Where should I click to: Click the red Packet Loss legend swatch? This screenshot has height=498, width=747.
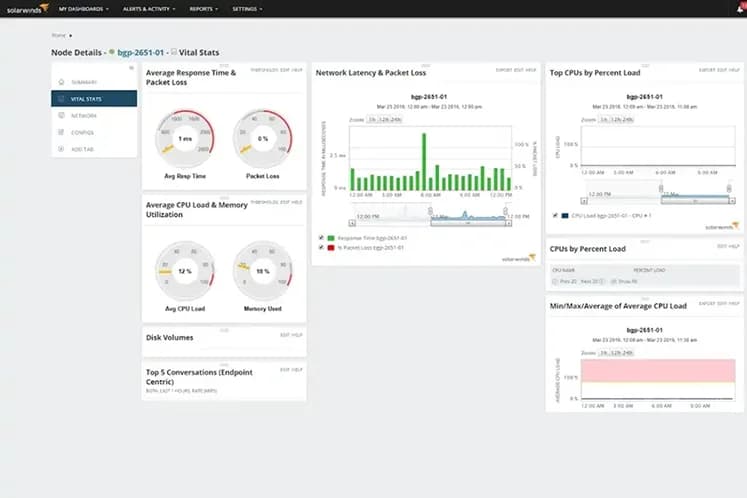(x=331, y=248)
